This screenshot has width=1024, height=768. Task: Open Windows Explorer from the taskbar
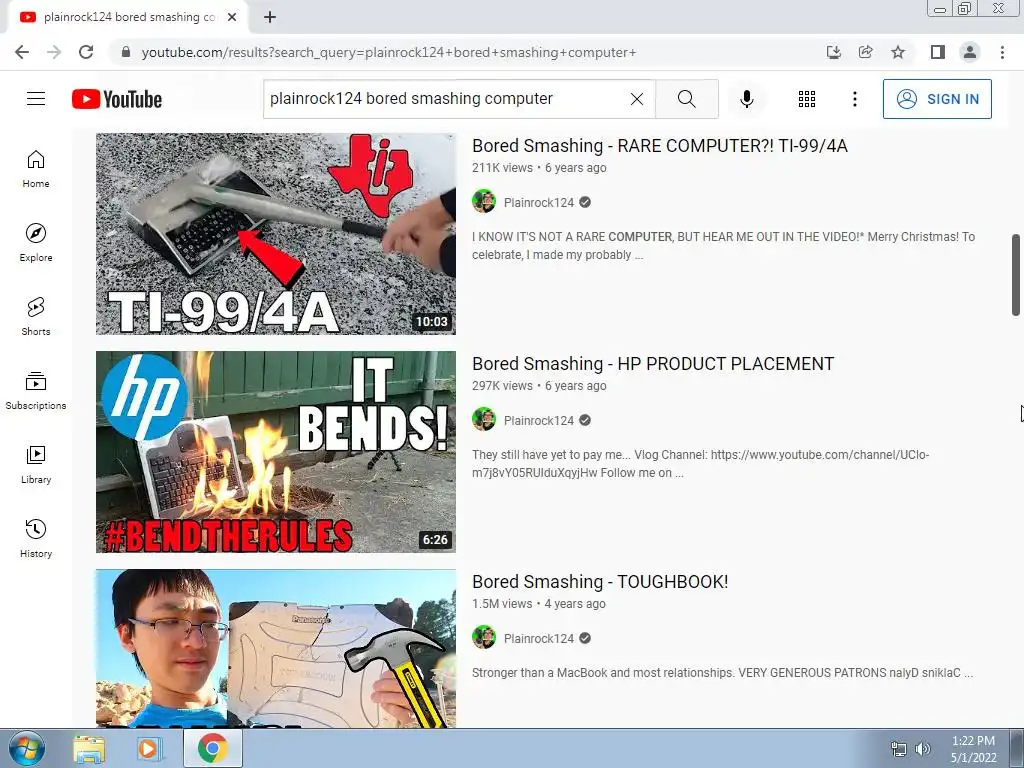pyautogui.click(x=89, y=749)
